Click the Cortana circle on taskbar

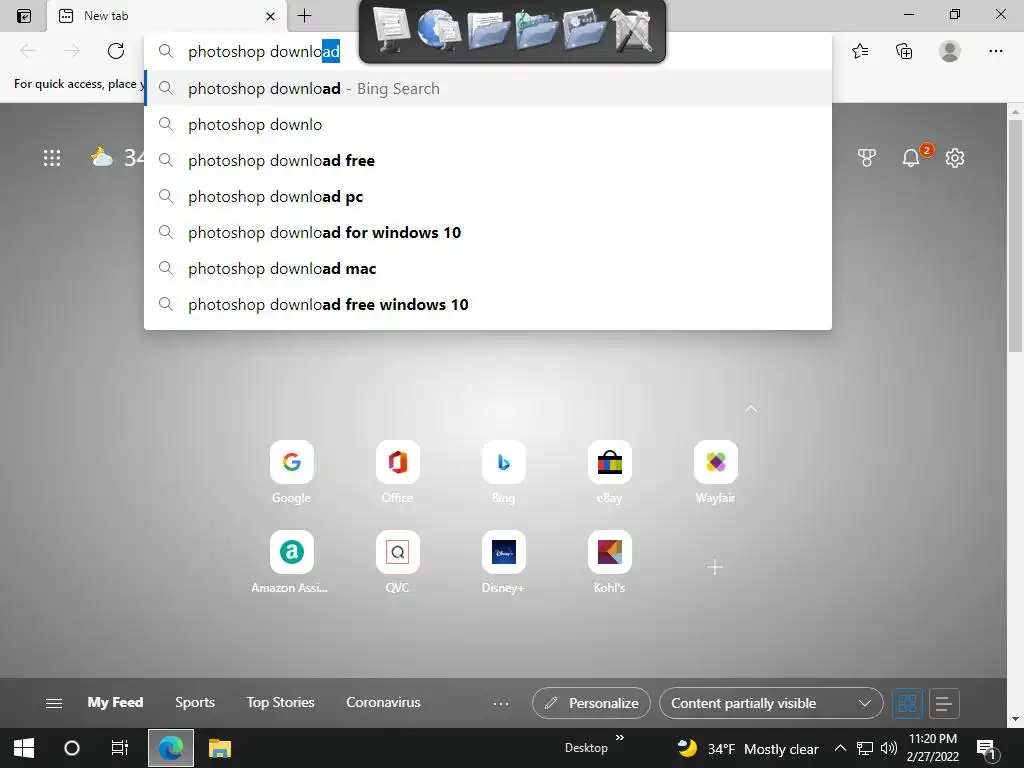(x=72, y=748)
